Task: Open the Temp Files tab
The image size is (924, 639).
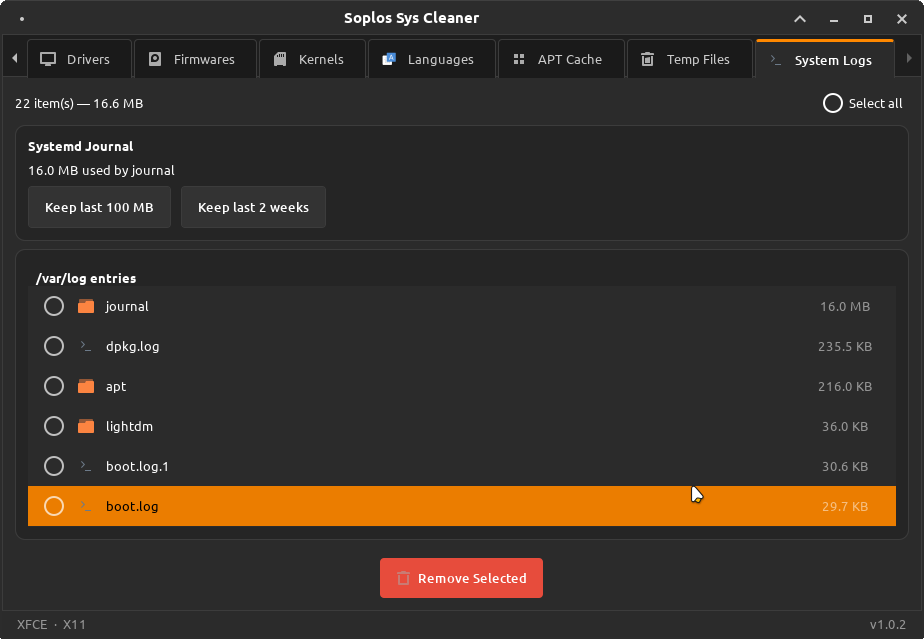Action: [690, 59]
